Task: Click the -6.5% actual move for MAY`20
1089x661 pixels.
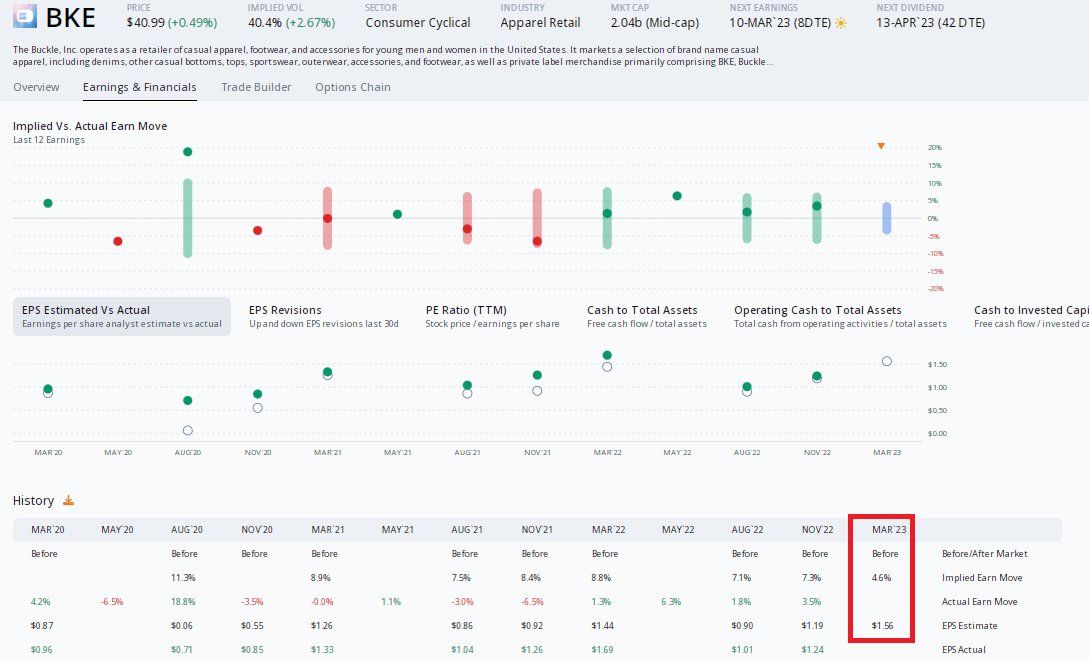Action: coord(112,602)
